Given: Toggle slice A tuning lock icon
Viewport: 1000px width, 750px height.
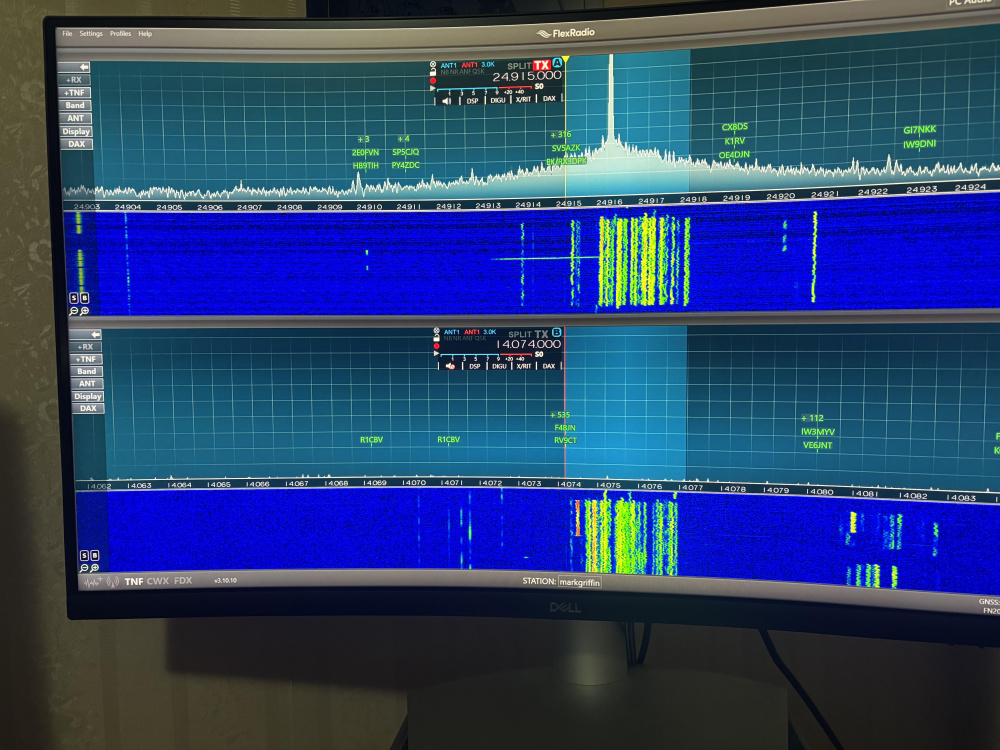Looking at the screenshot, I should 433,73.
